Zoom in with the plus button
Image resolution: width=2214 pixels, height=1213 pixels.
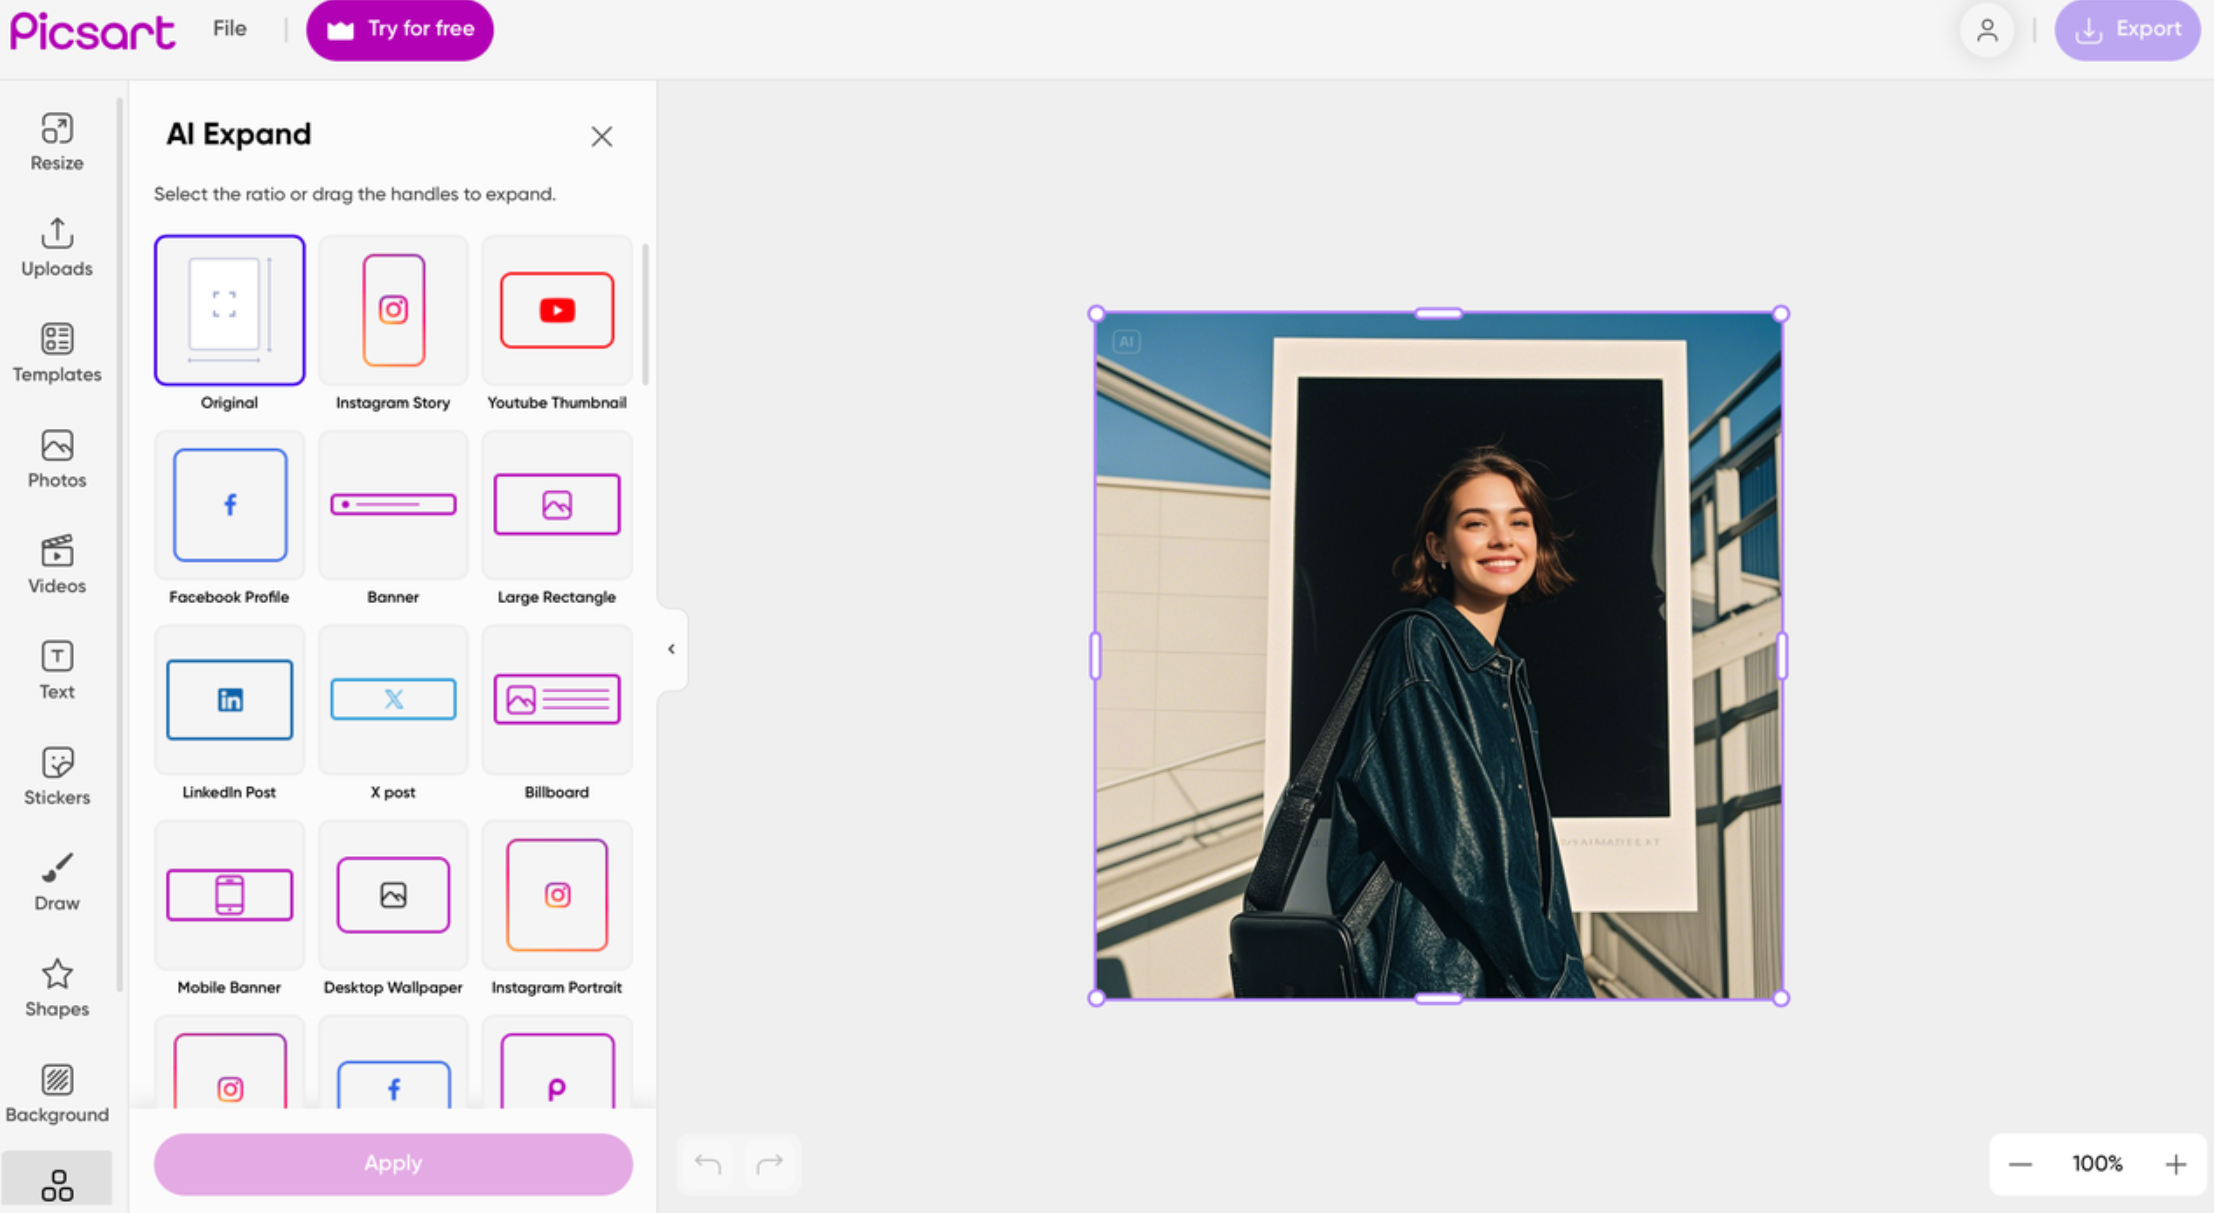(x=2175, y=1164)
